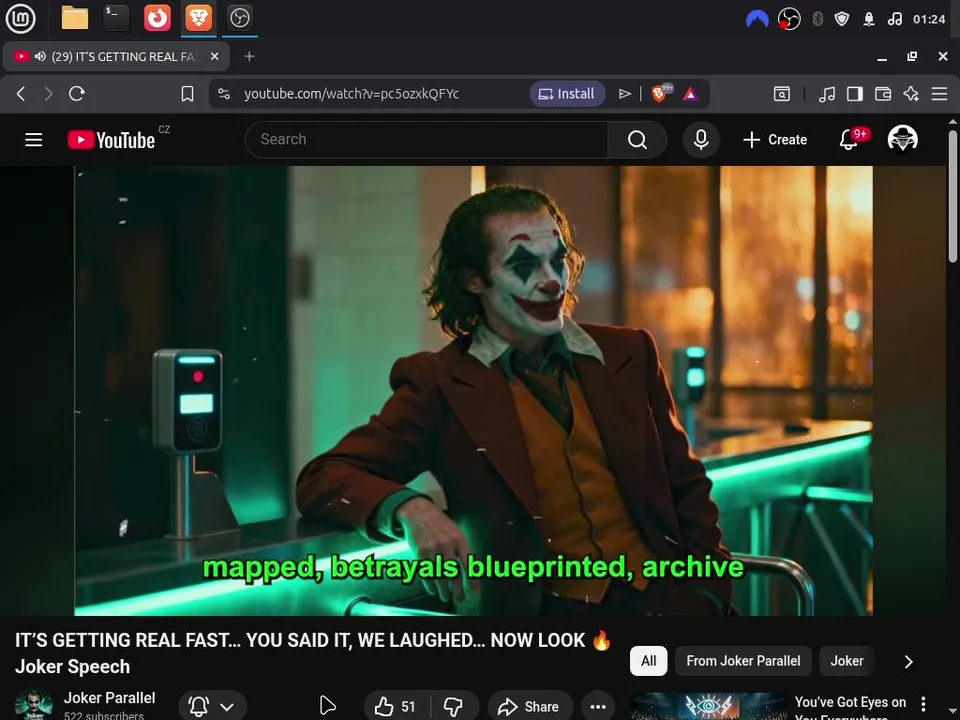Open the Brave Shields lion icon
Image resolution: width=960 pixels, height=720 pixels.
coord(660,93)
